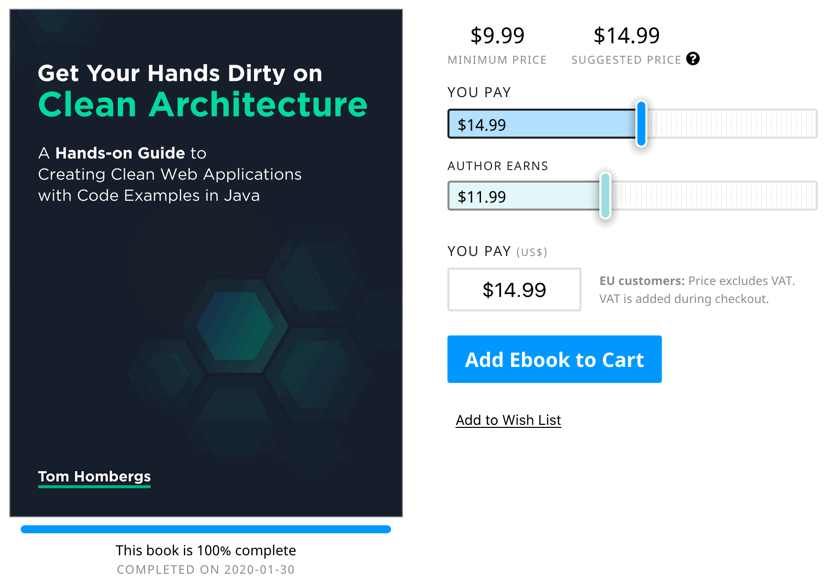
Task: Click the Minimum Price label
Action: pyautogui.click(x=497, y=60)
